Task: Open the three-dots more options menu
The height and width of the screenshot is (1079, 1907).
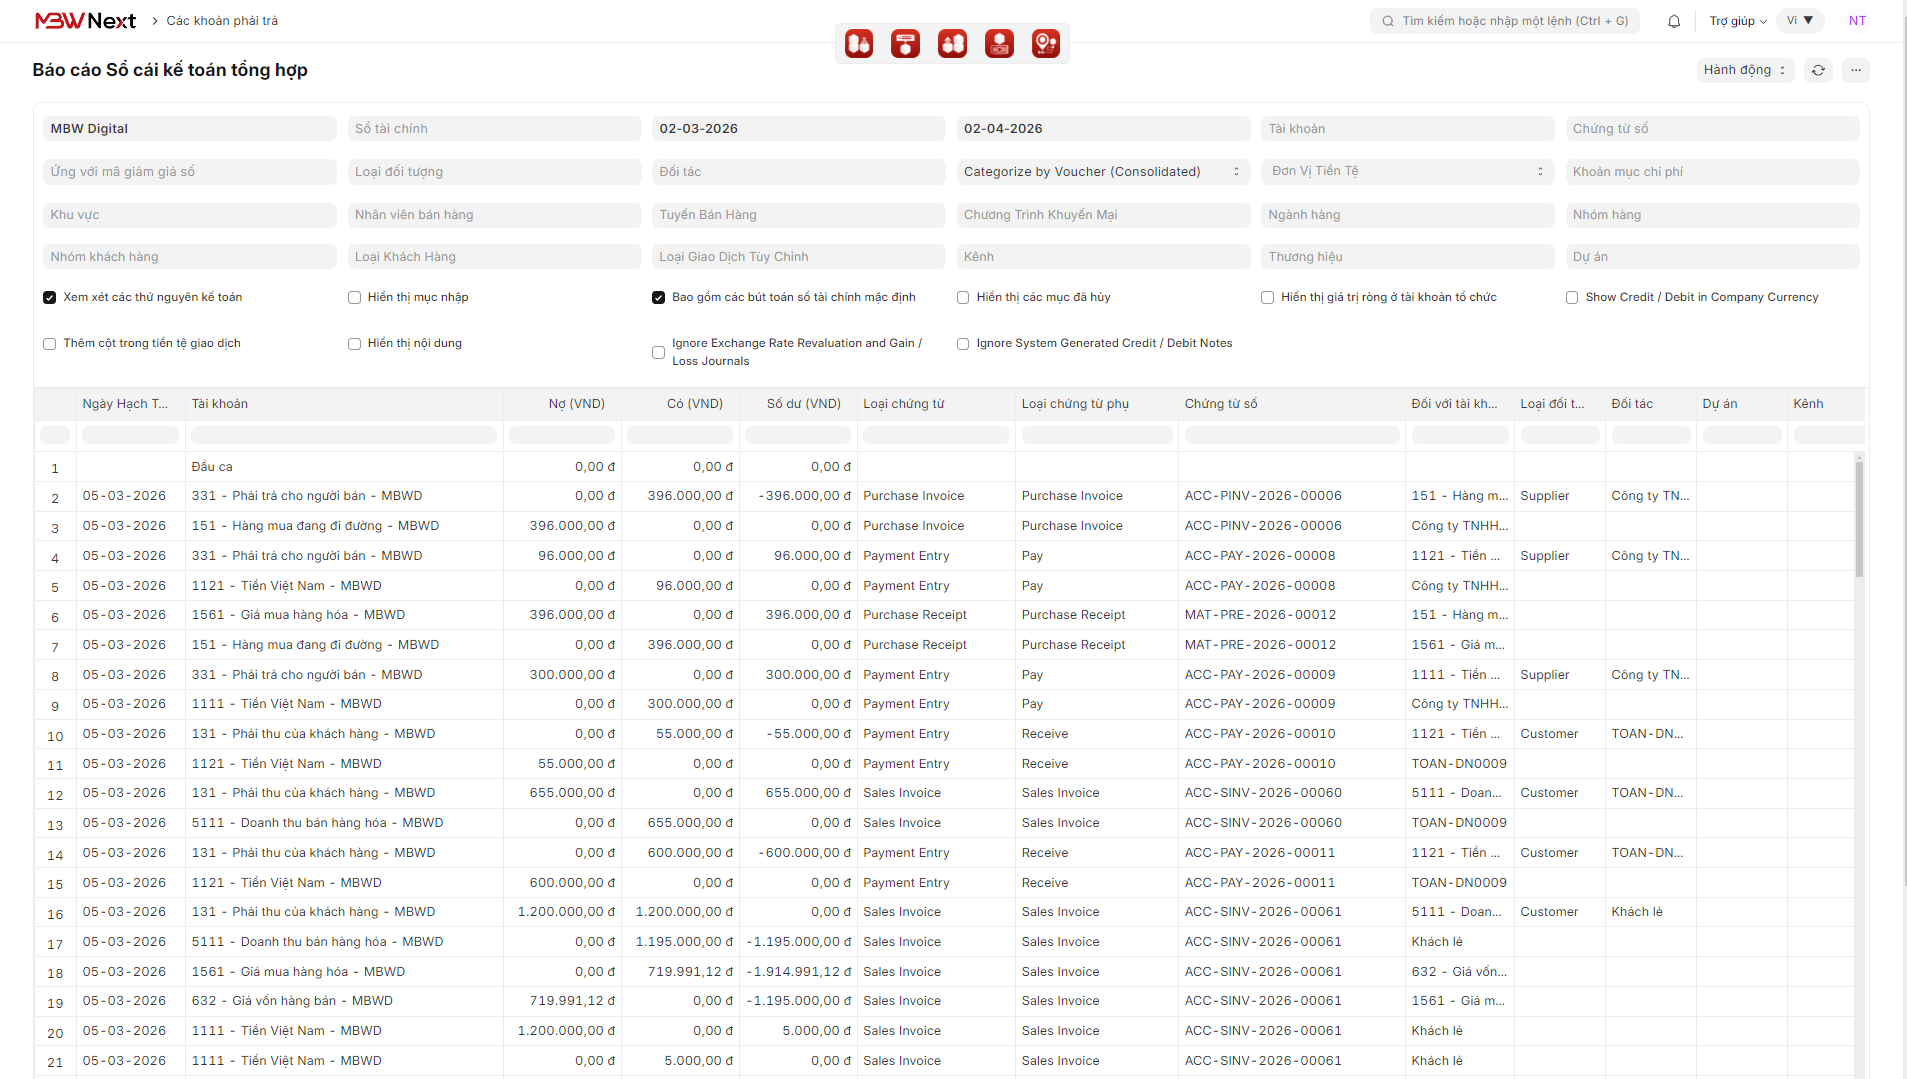Action: coord(1856,70)
